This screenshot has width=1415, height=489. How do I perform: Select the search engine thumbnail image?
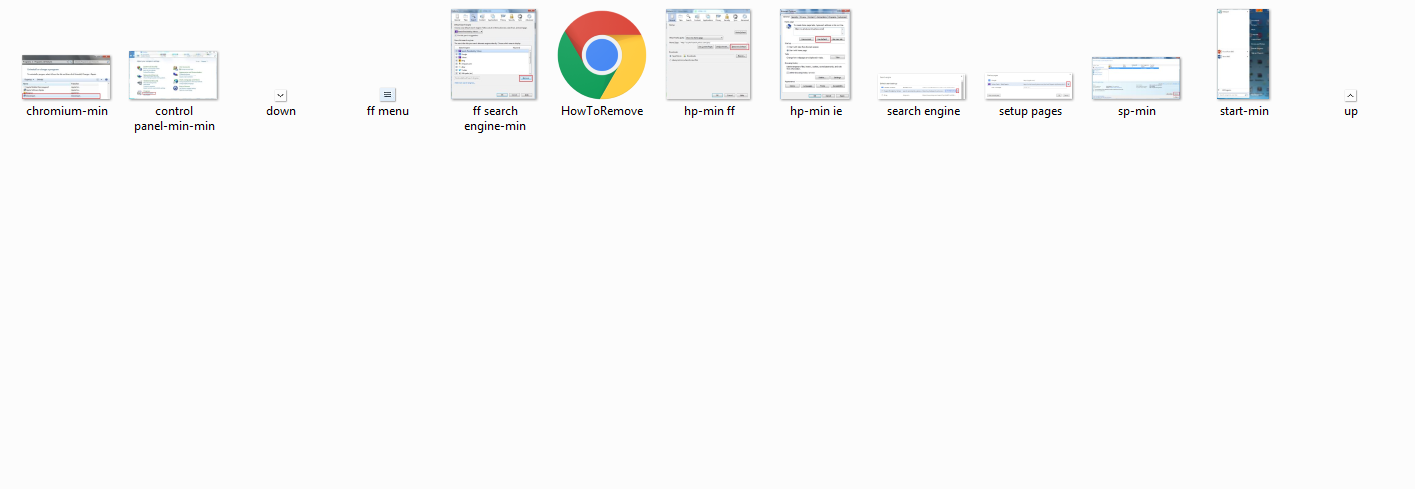coord(922,86)
